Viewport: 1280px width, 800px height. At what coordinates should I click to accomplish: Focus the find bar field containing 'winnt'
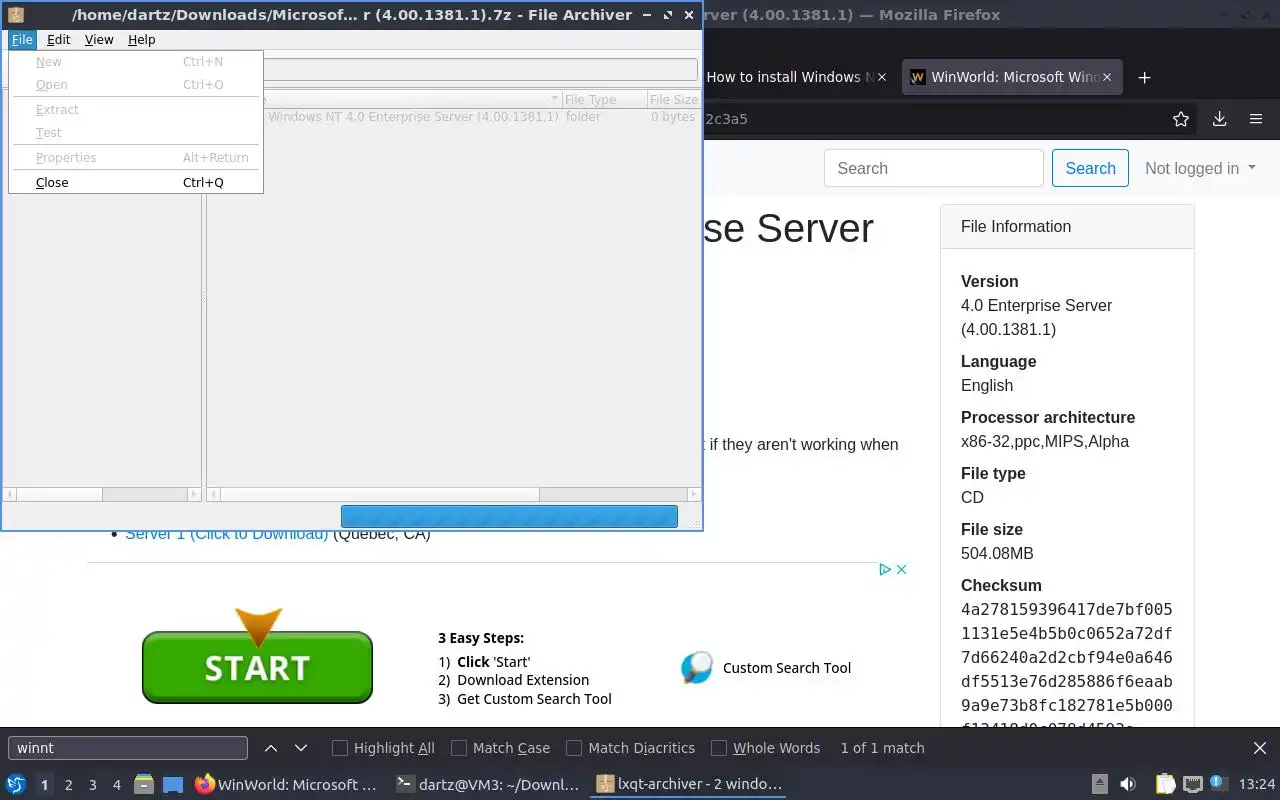[x=128, y=748]
